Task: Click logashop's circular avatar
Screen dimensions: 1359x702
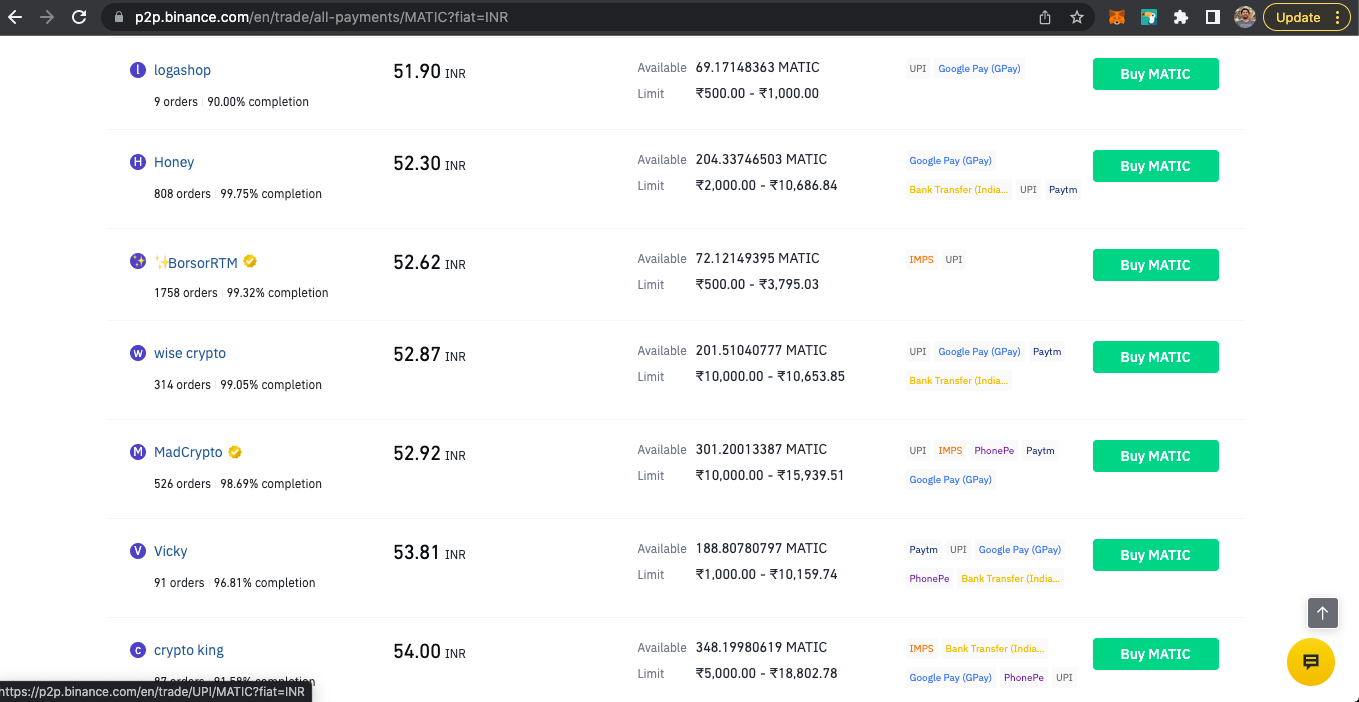Action: tap(138, 70)
